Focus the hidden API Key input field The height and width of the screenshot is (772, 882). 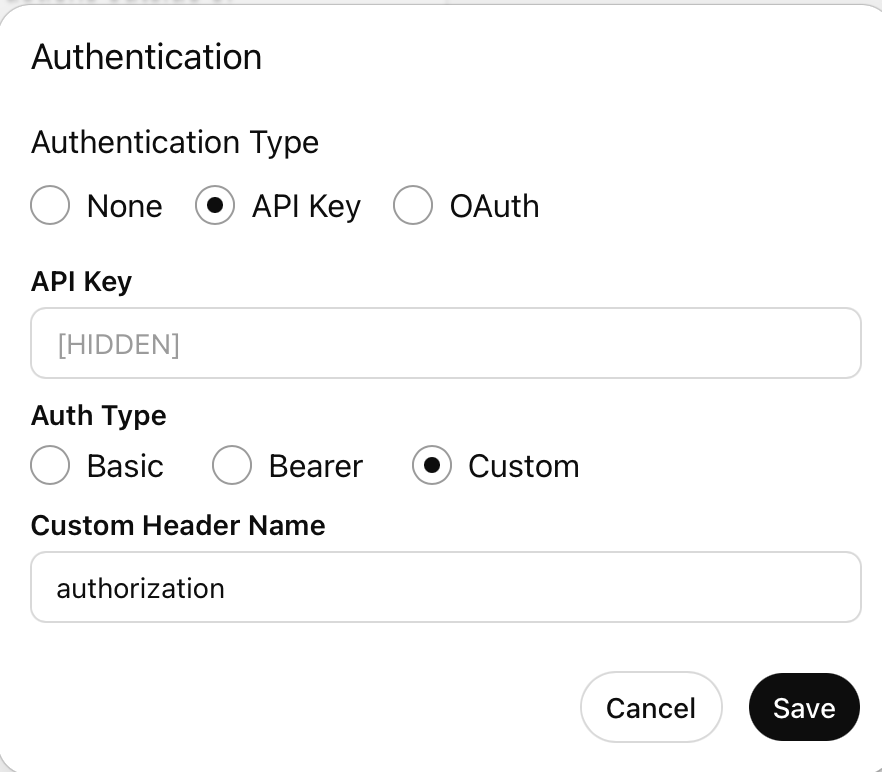pyautogui.click(x=445, y=344)
